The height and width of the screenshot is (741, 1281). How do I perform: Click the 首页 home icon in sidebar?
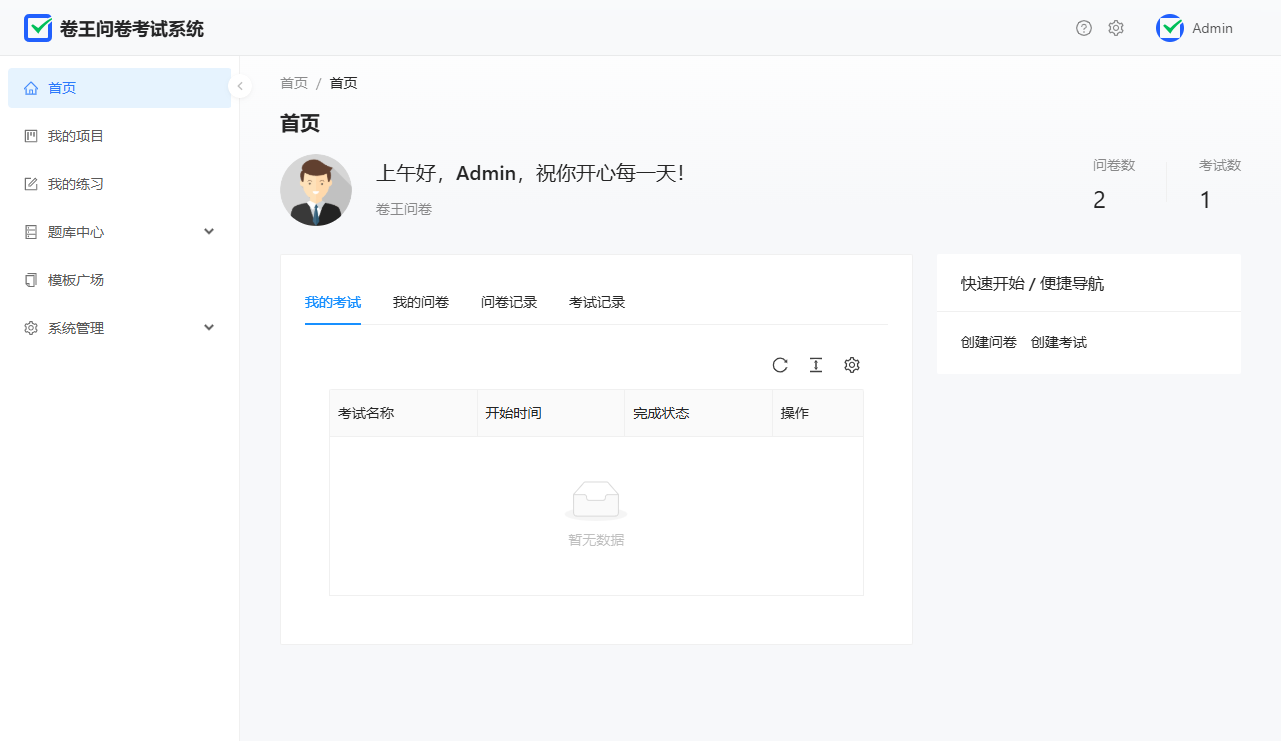click(x=31, y=88)
